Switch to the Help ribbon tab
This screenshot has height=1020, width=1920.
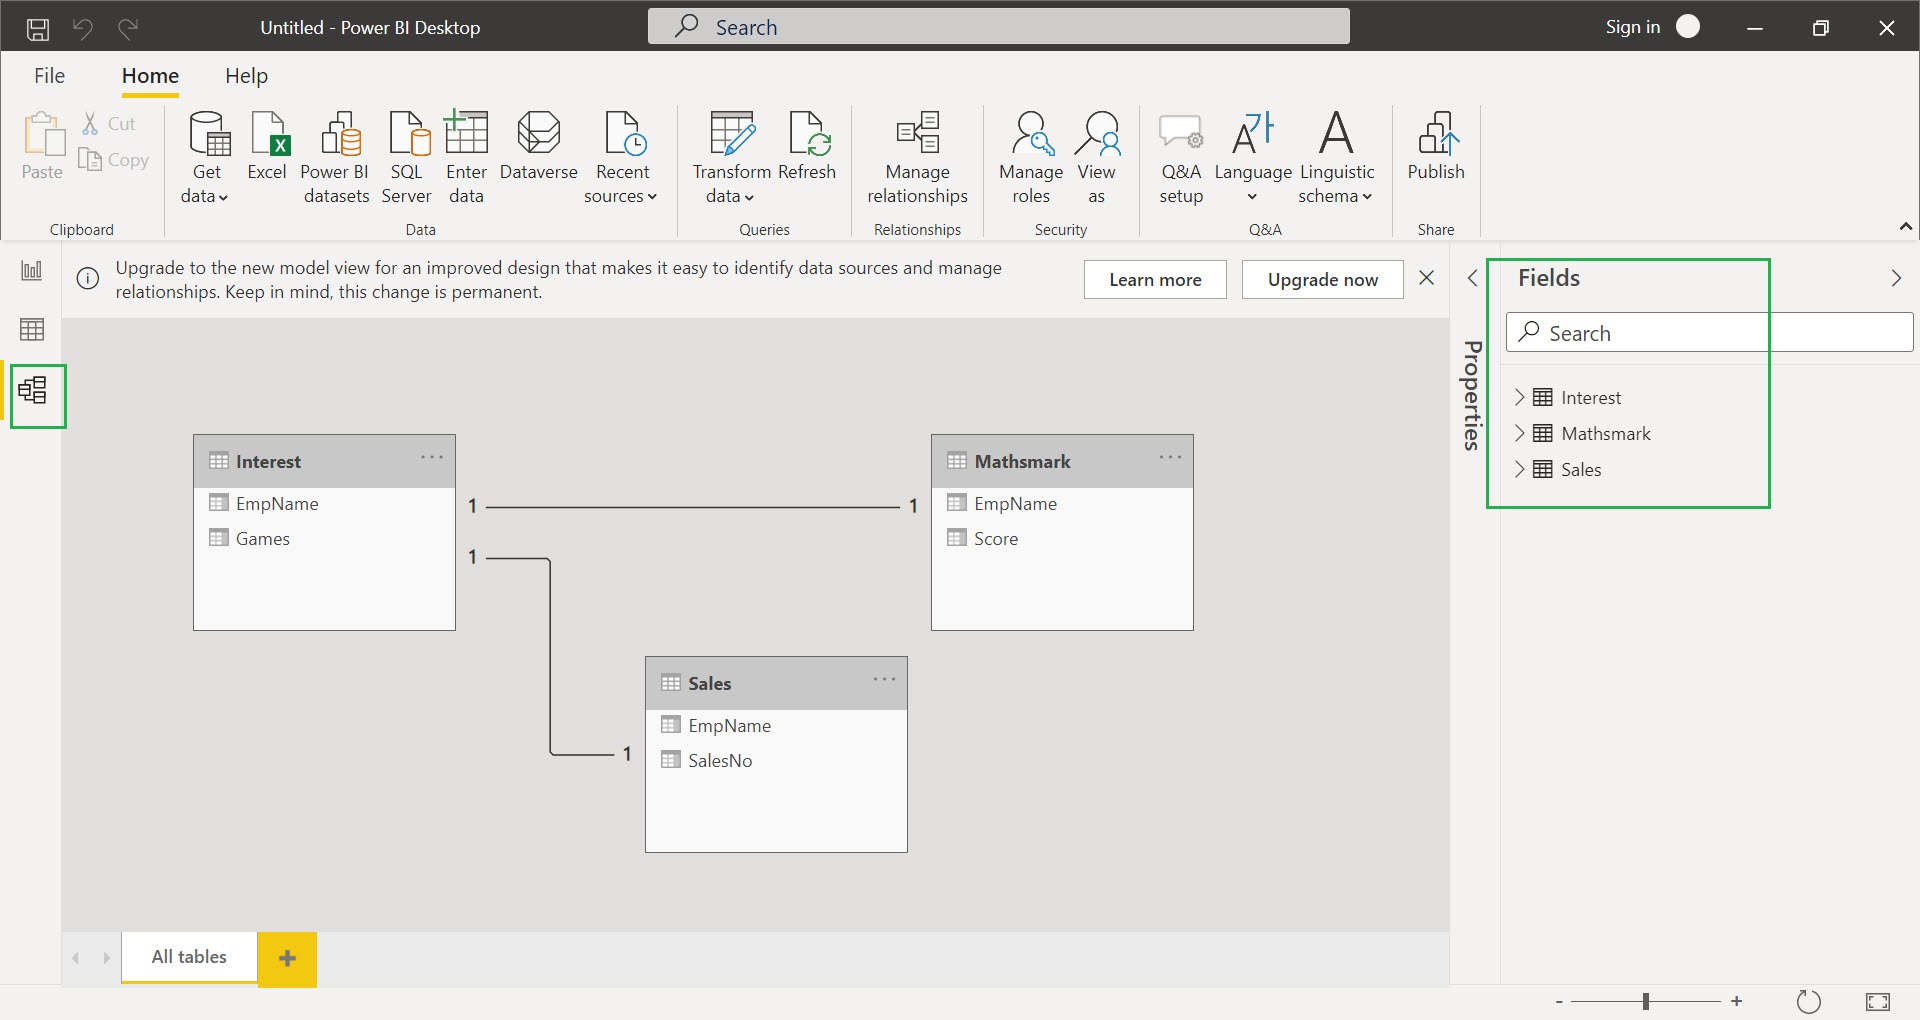pos(246,76)
